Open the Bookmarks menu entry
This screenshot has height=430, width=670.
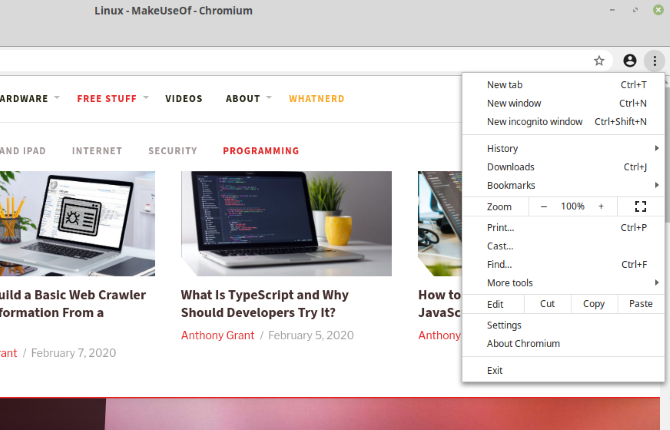(563, 185)
